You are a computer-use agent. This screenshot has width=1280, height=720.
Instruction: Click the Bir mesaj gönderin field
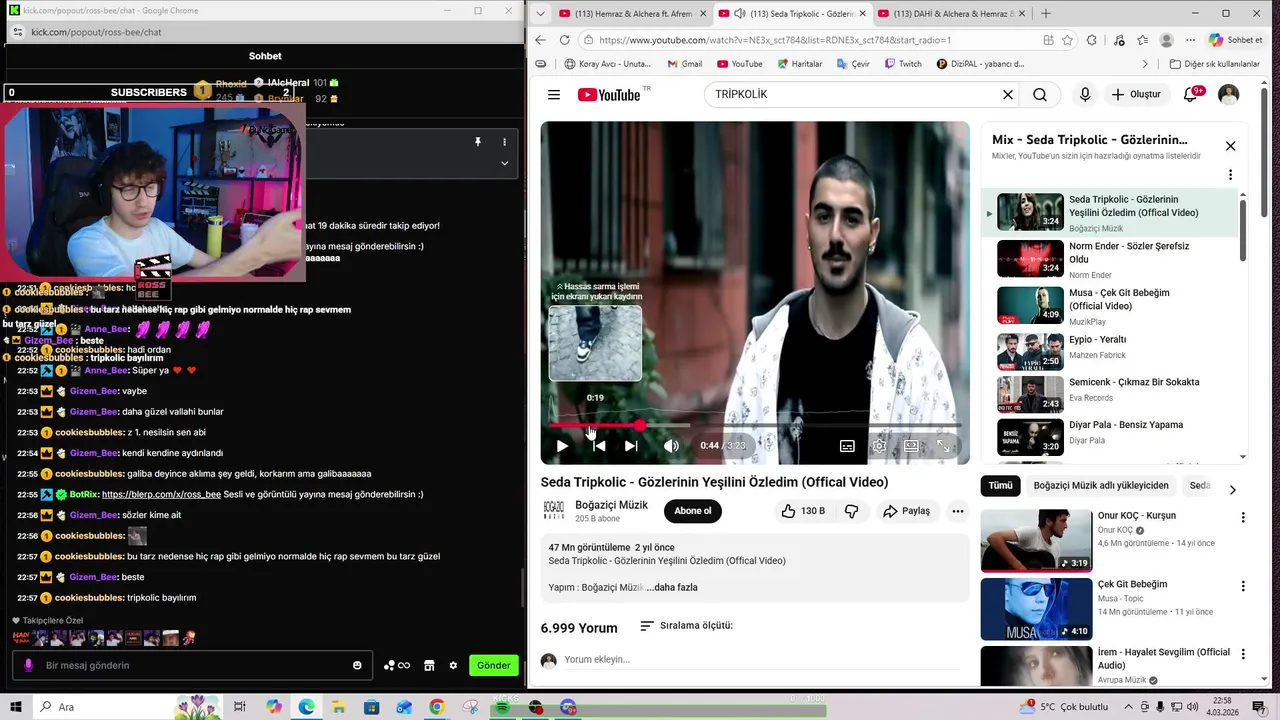pos(192,665)
